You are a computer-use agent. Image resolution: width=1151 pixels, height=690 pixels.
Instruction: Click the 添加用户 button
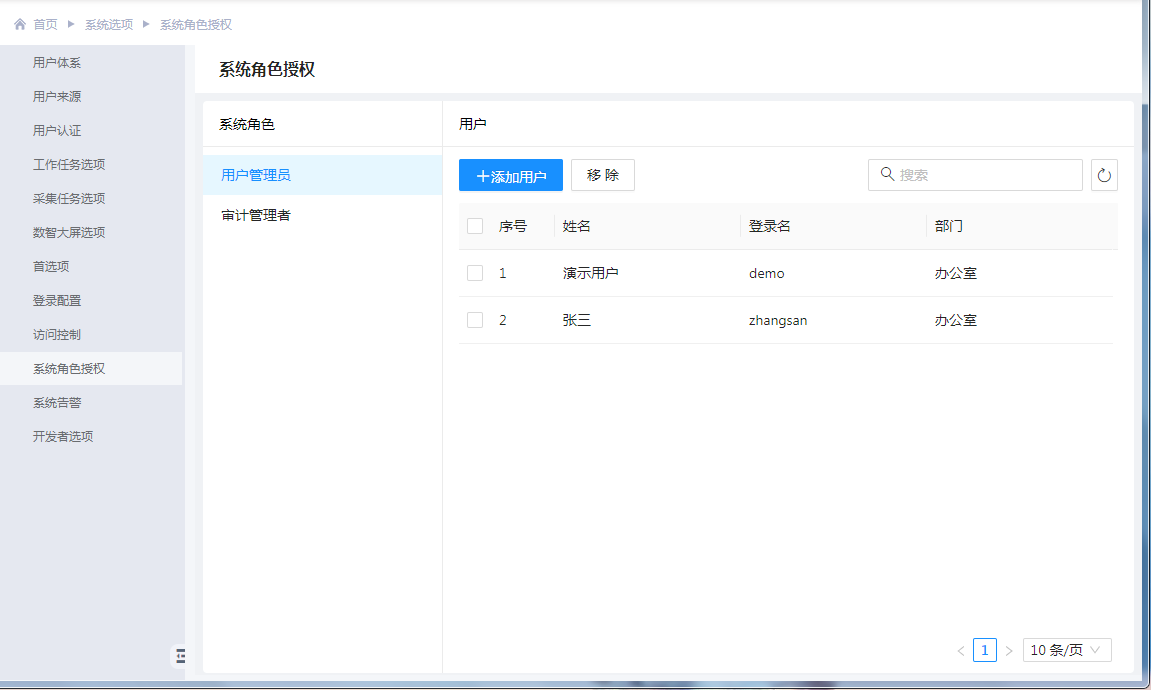coord(511,175)
